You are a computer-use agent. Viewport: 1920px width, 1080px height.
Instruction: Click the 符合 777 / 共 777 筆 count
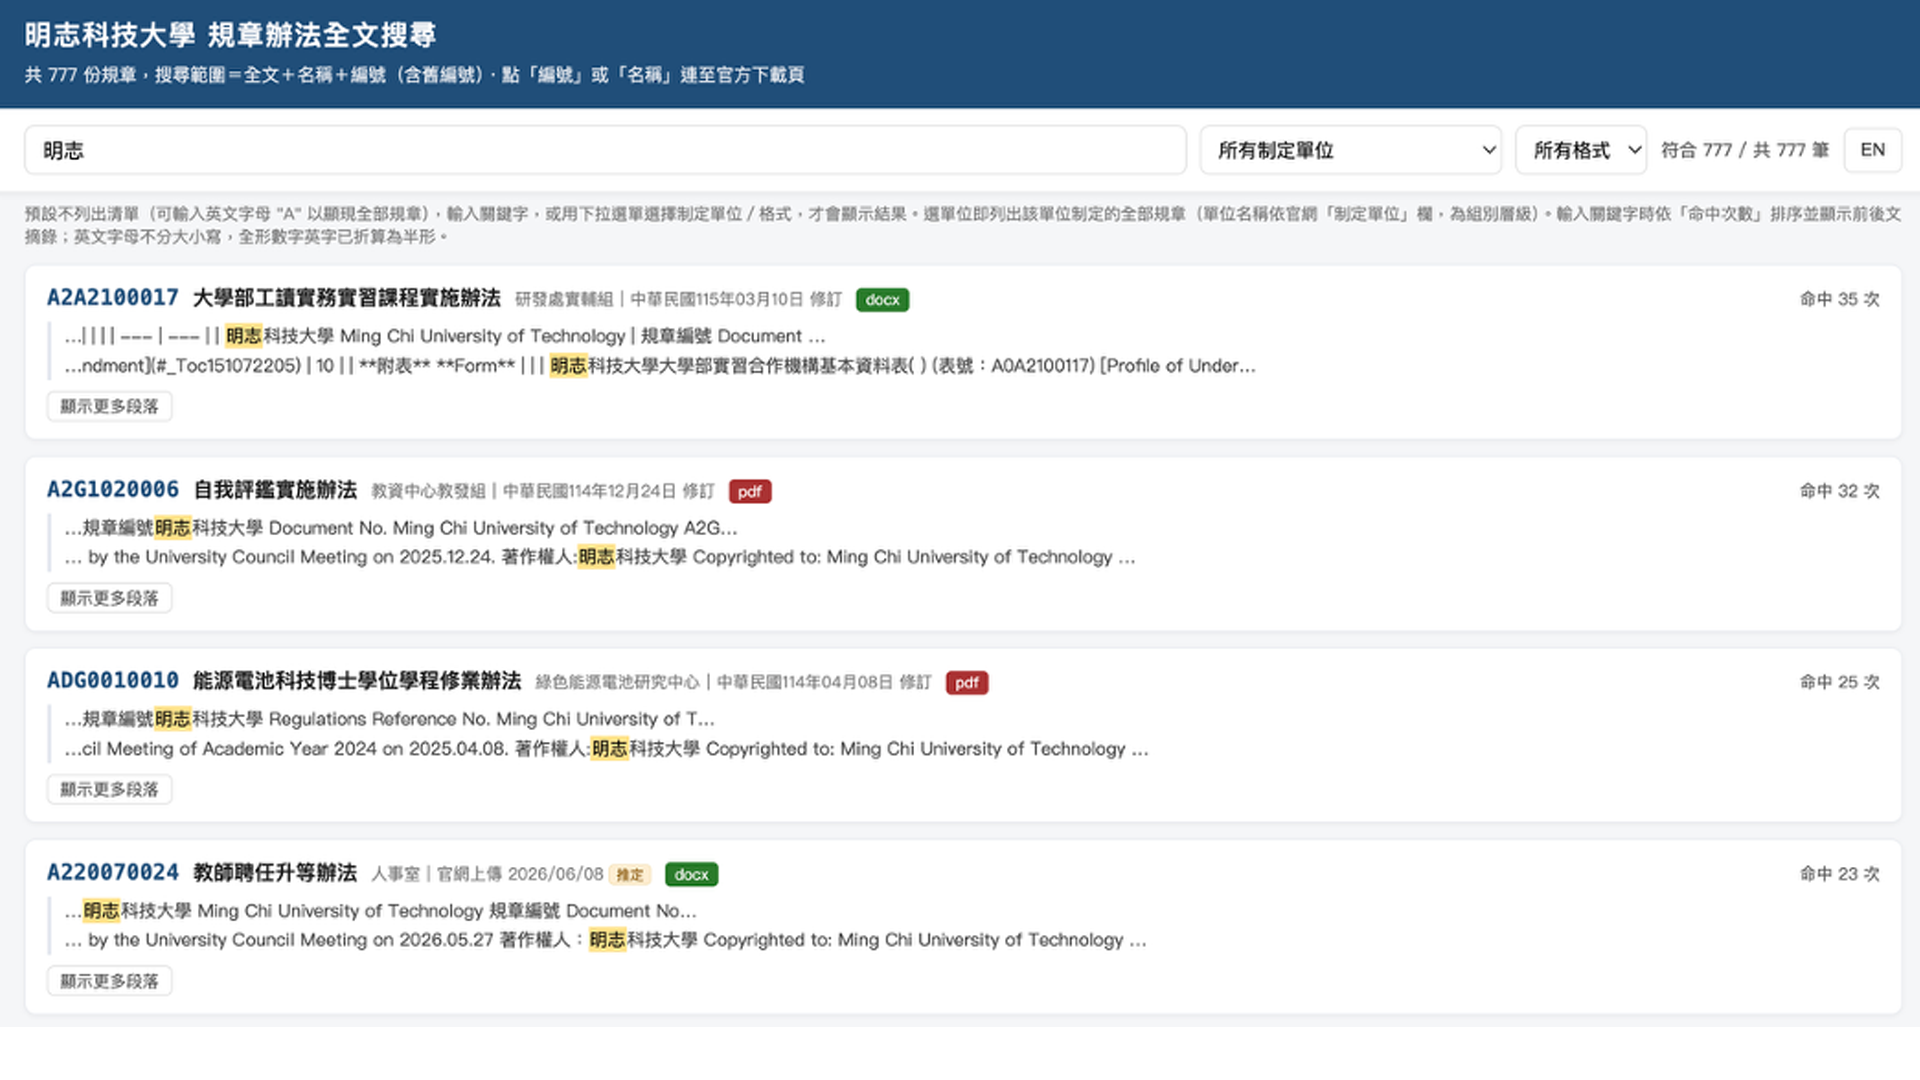coord(1745,150)
